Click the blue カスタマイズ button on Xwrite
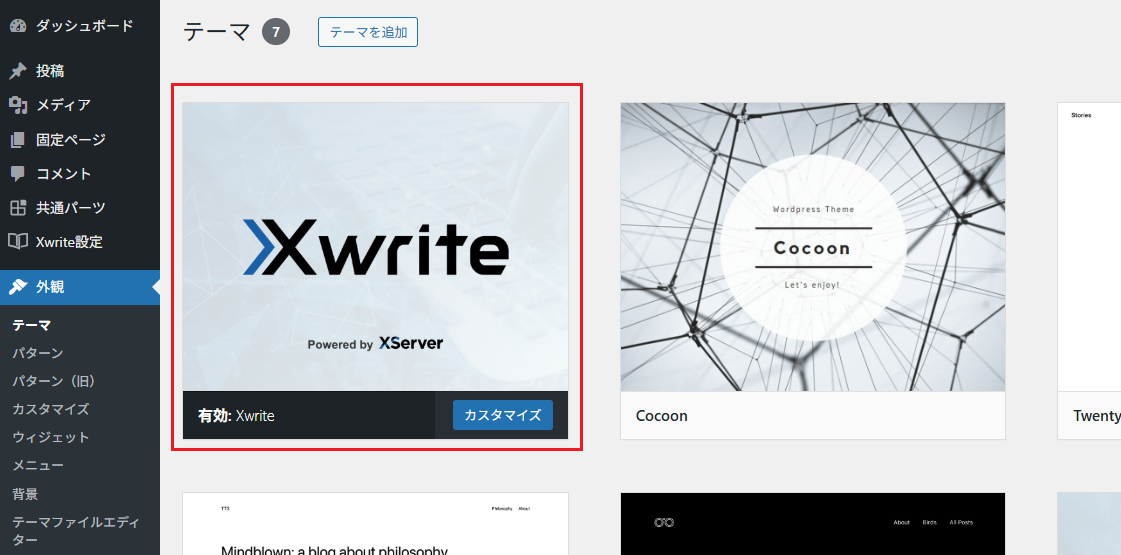The image size is (1121, 555). coord(503,415)
